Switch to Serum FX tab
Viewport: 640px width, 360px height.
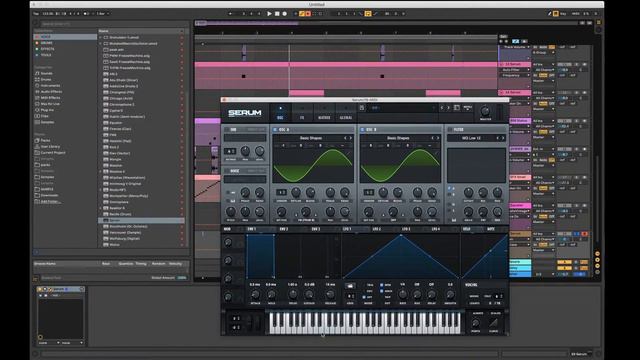pyautogui.click(x=302, y=113)
